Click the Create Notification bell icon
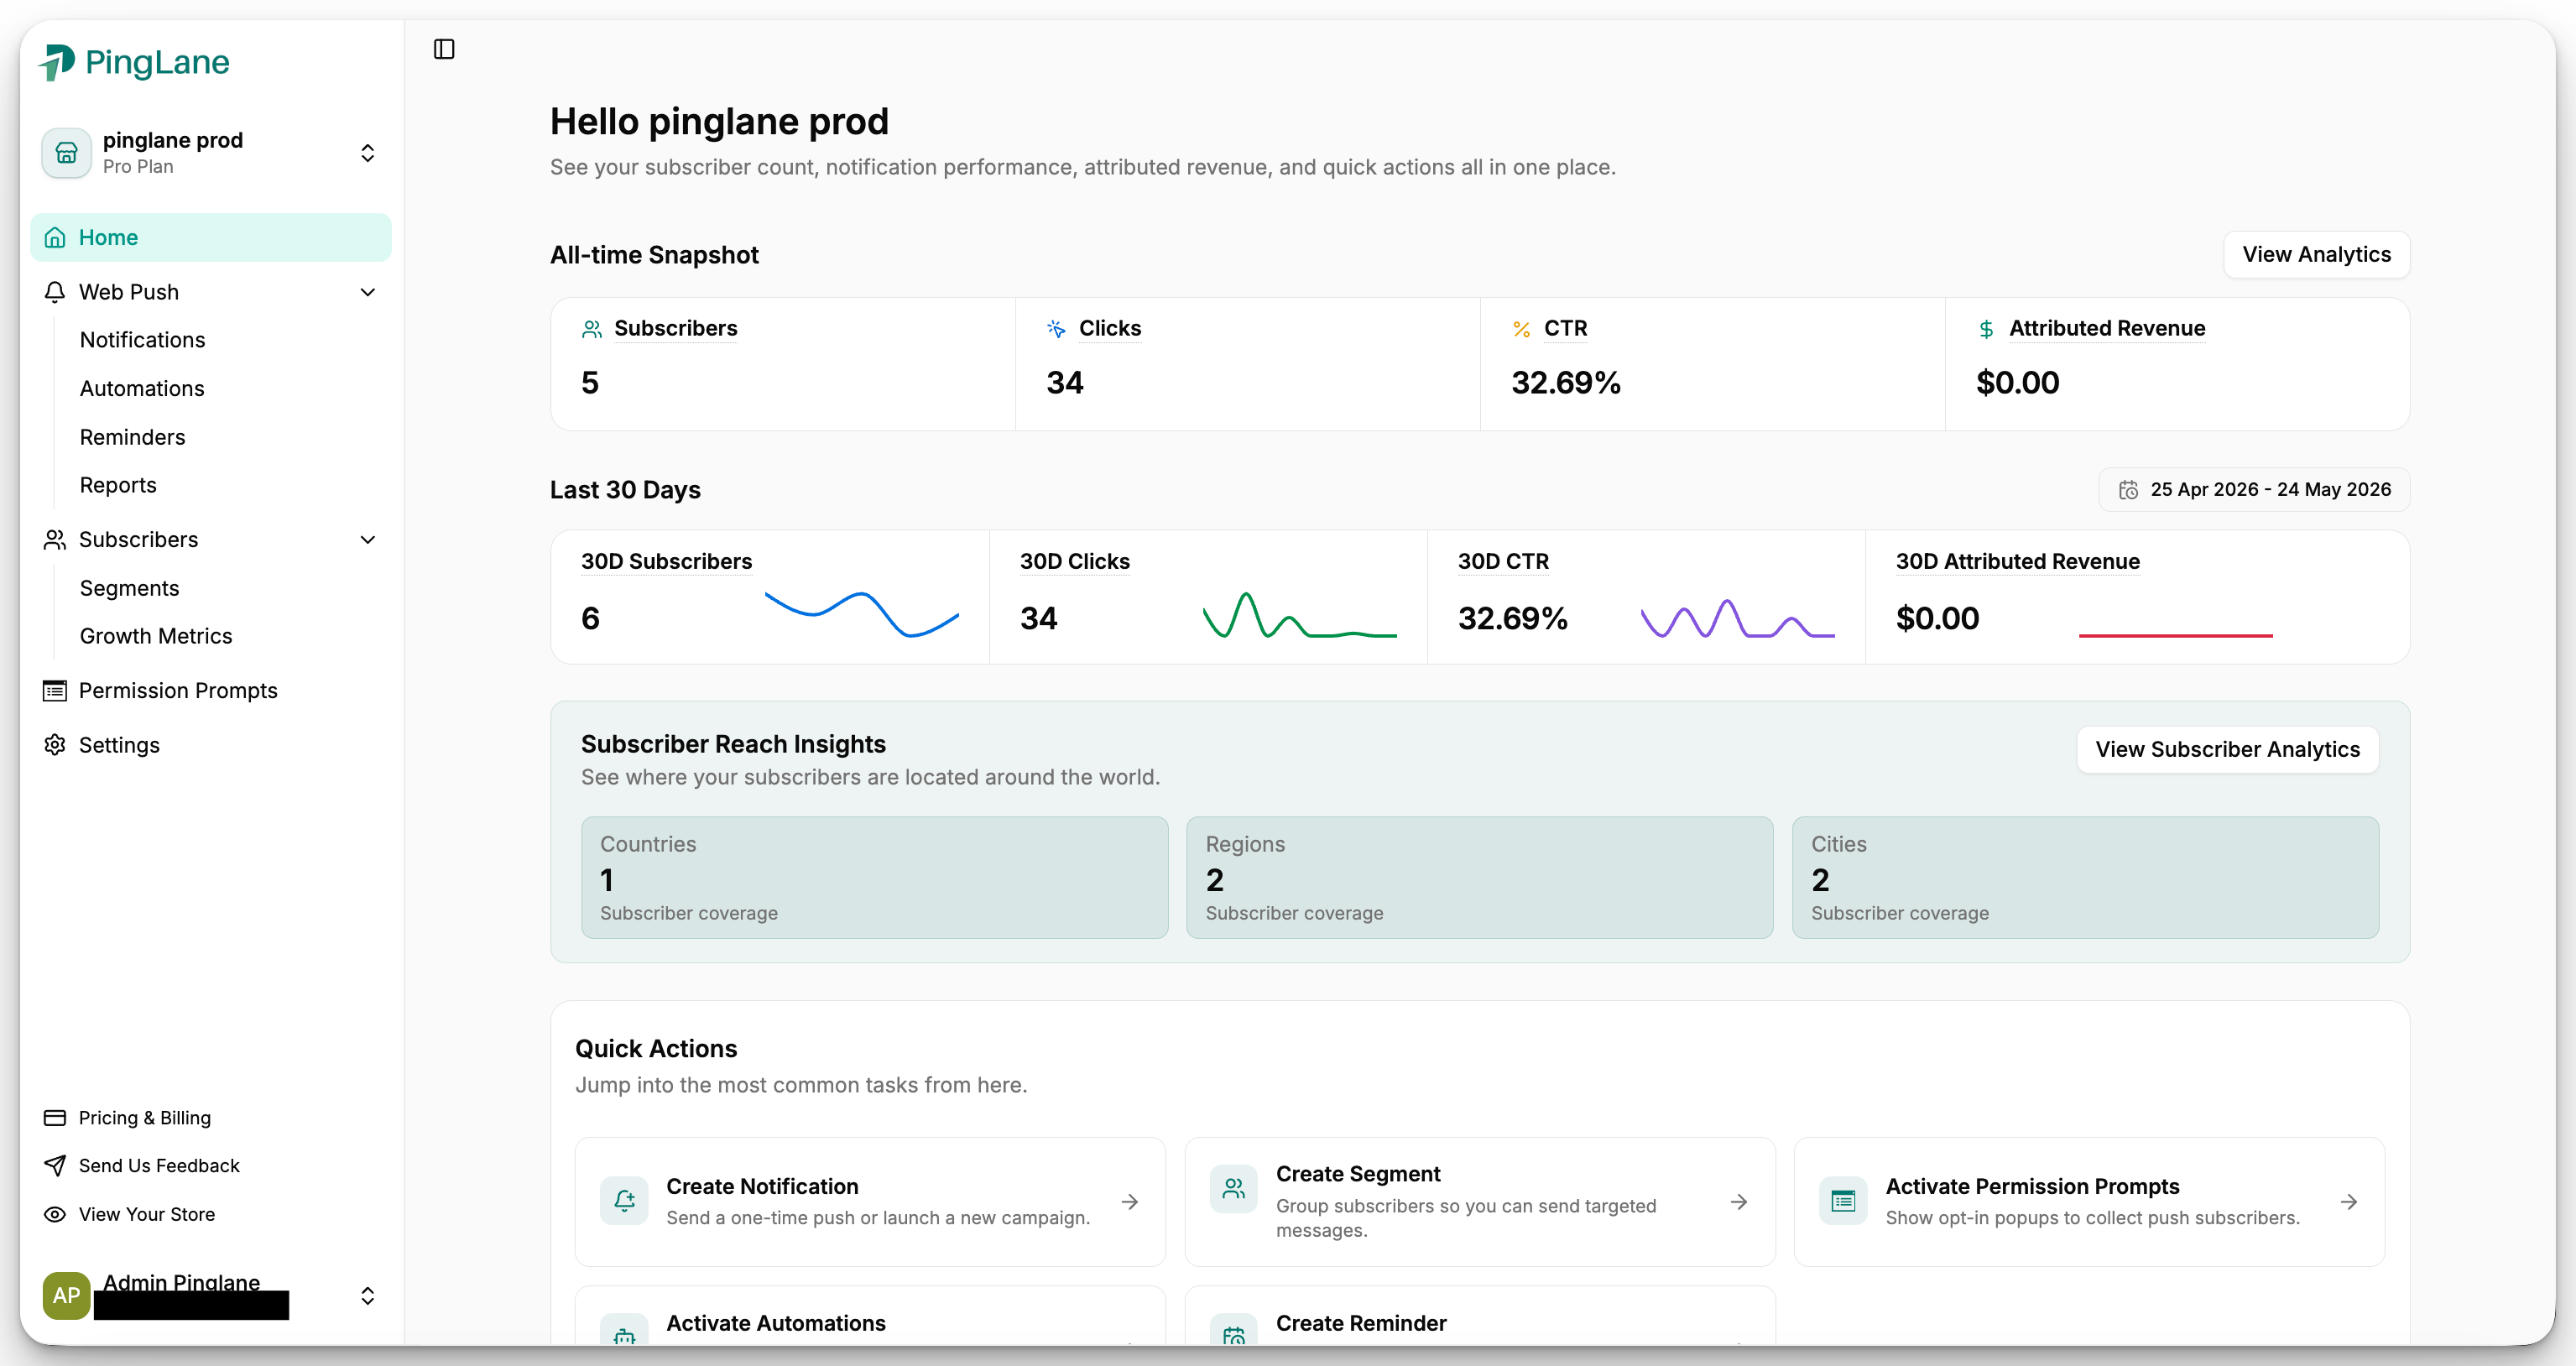Image resolution: width=2576 pixels, height=1366 pixels. (625, 1201)
